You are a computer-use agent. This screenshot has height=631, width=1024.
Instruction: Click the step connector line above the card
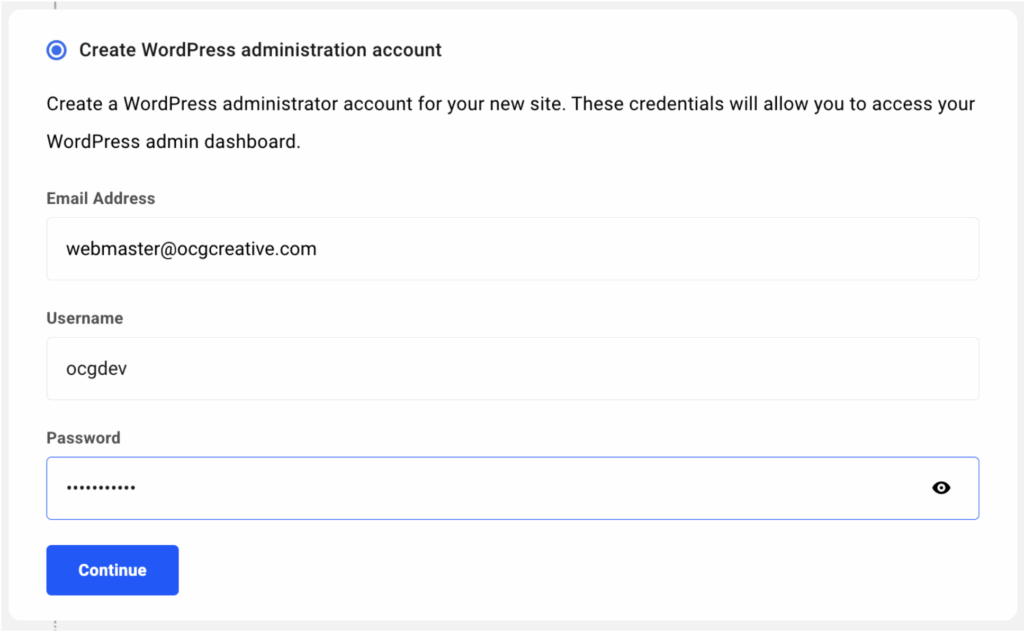tap(55, 5)
